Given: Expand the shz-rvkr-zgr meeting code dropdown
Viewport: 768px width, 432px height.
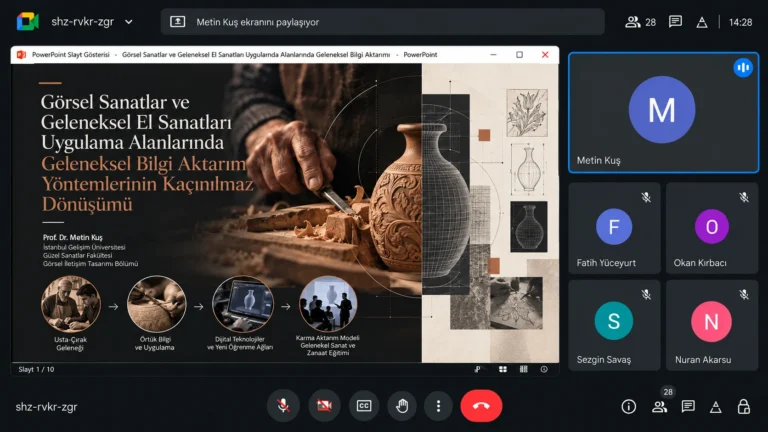Looking at the screenshot, I should (129, 22).
